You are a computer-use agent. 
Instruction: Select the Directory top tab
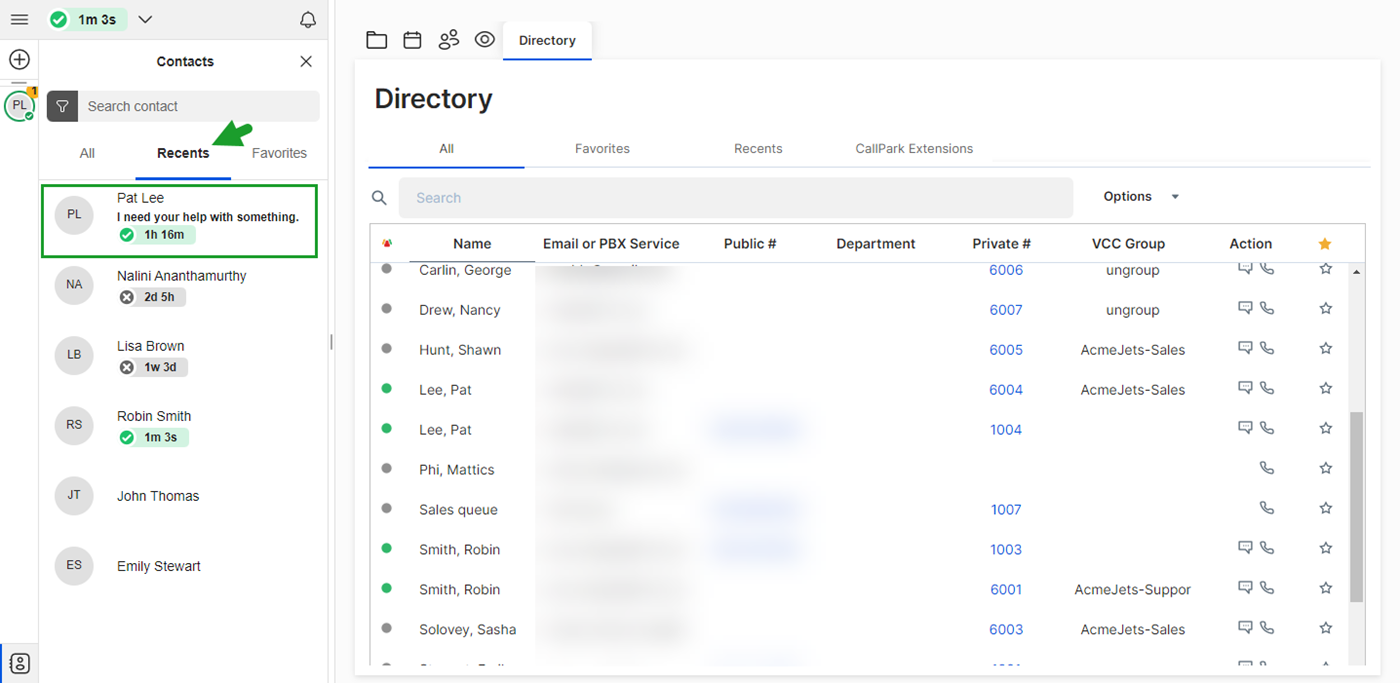[547, 41]
